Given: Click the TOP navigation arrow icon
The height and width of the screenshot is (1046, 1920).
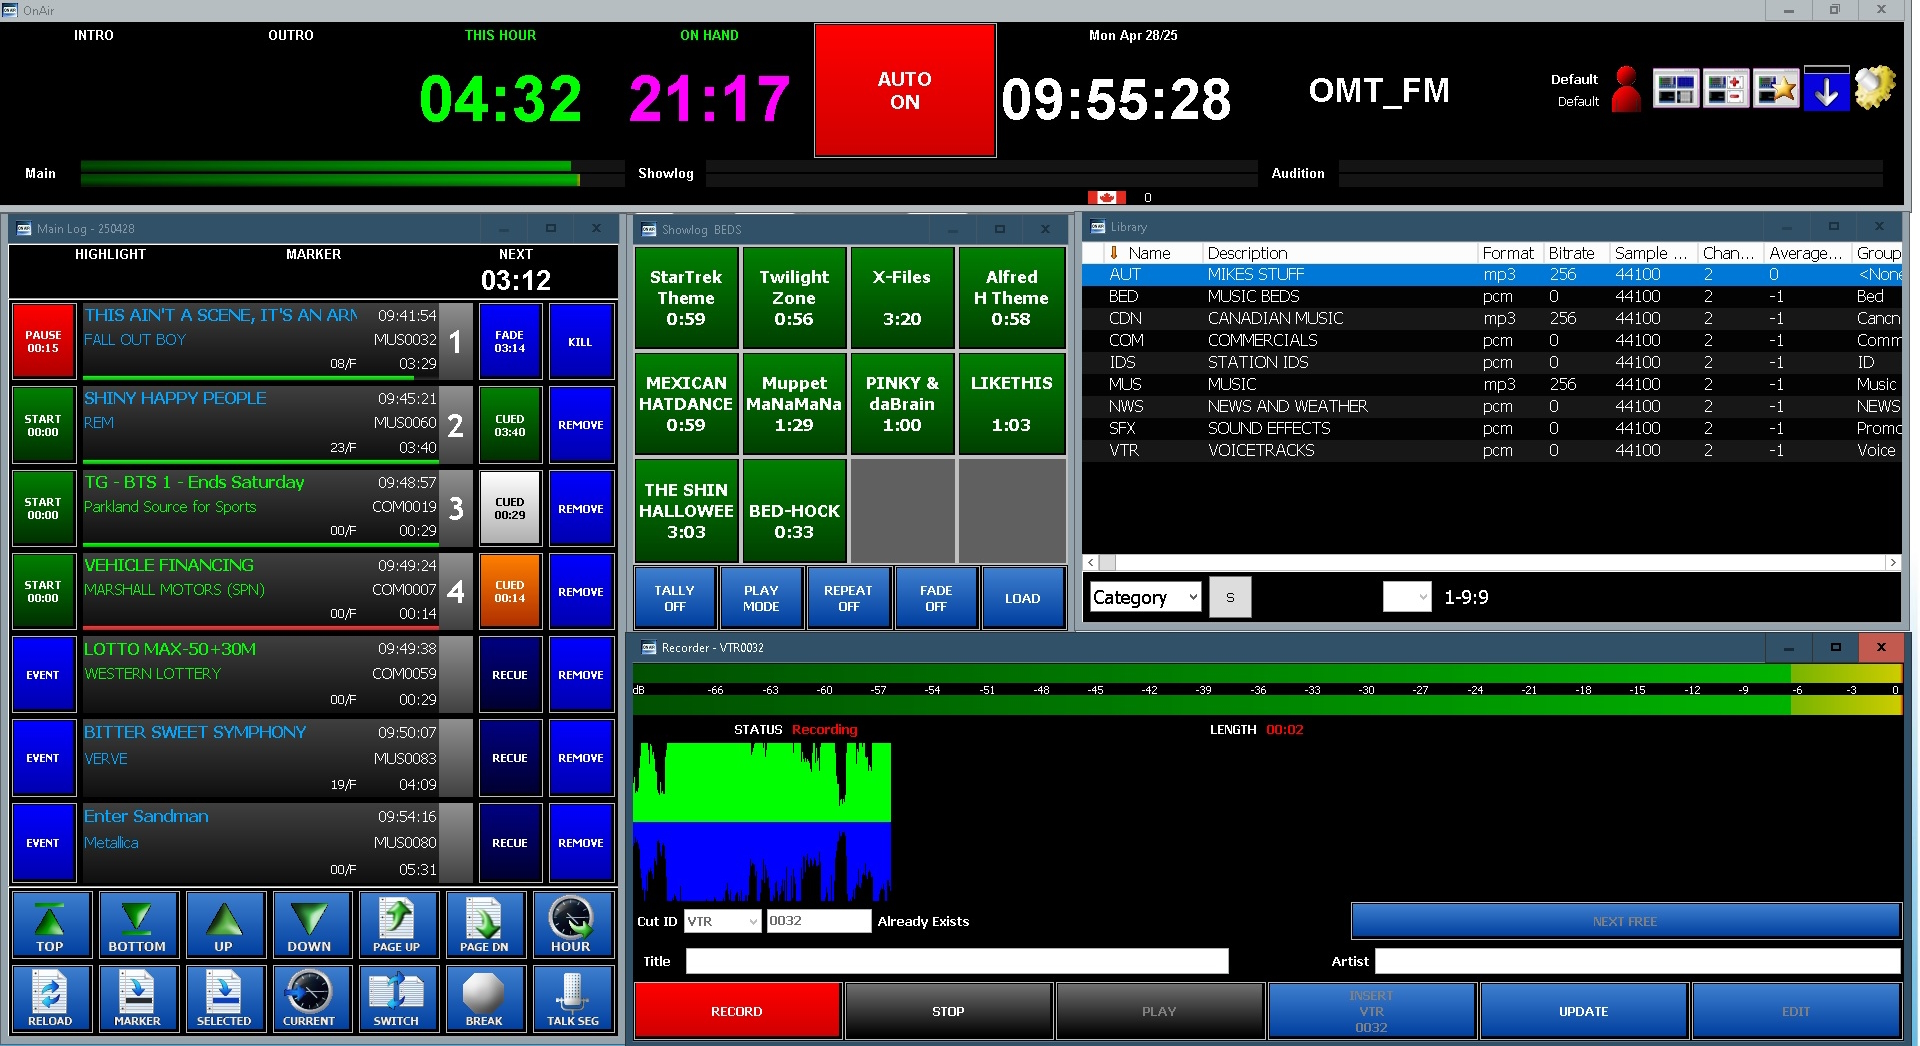Looking at the screenshot, I should [50, 924].
